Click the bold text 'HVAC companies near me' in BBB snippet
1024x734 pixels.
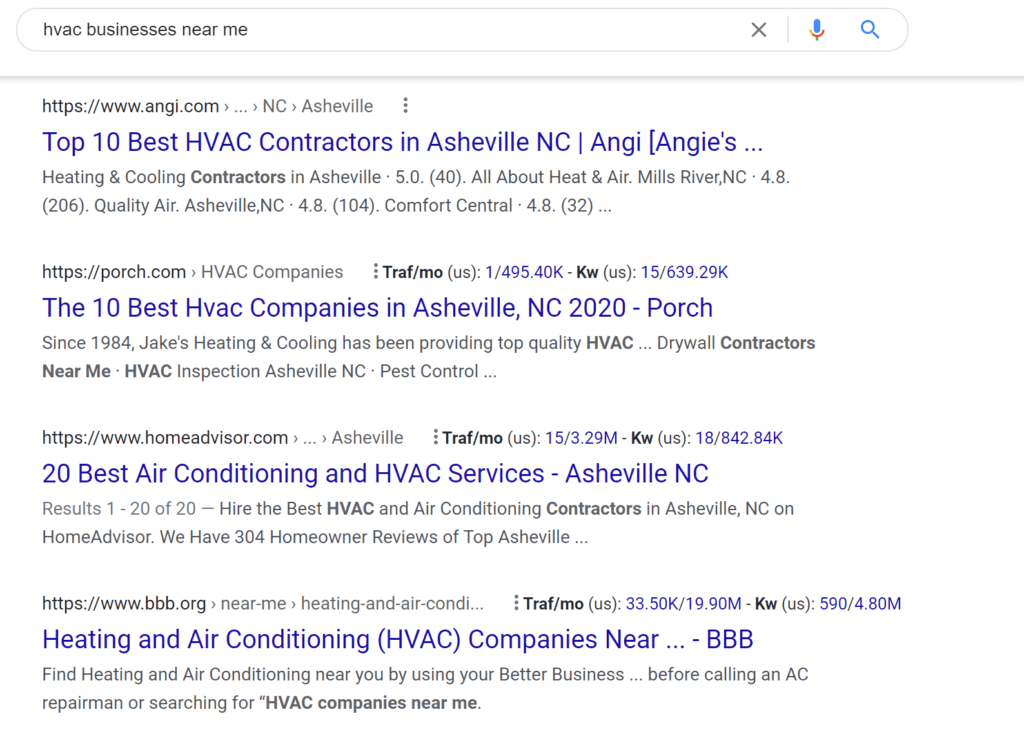[372, 703]
